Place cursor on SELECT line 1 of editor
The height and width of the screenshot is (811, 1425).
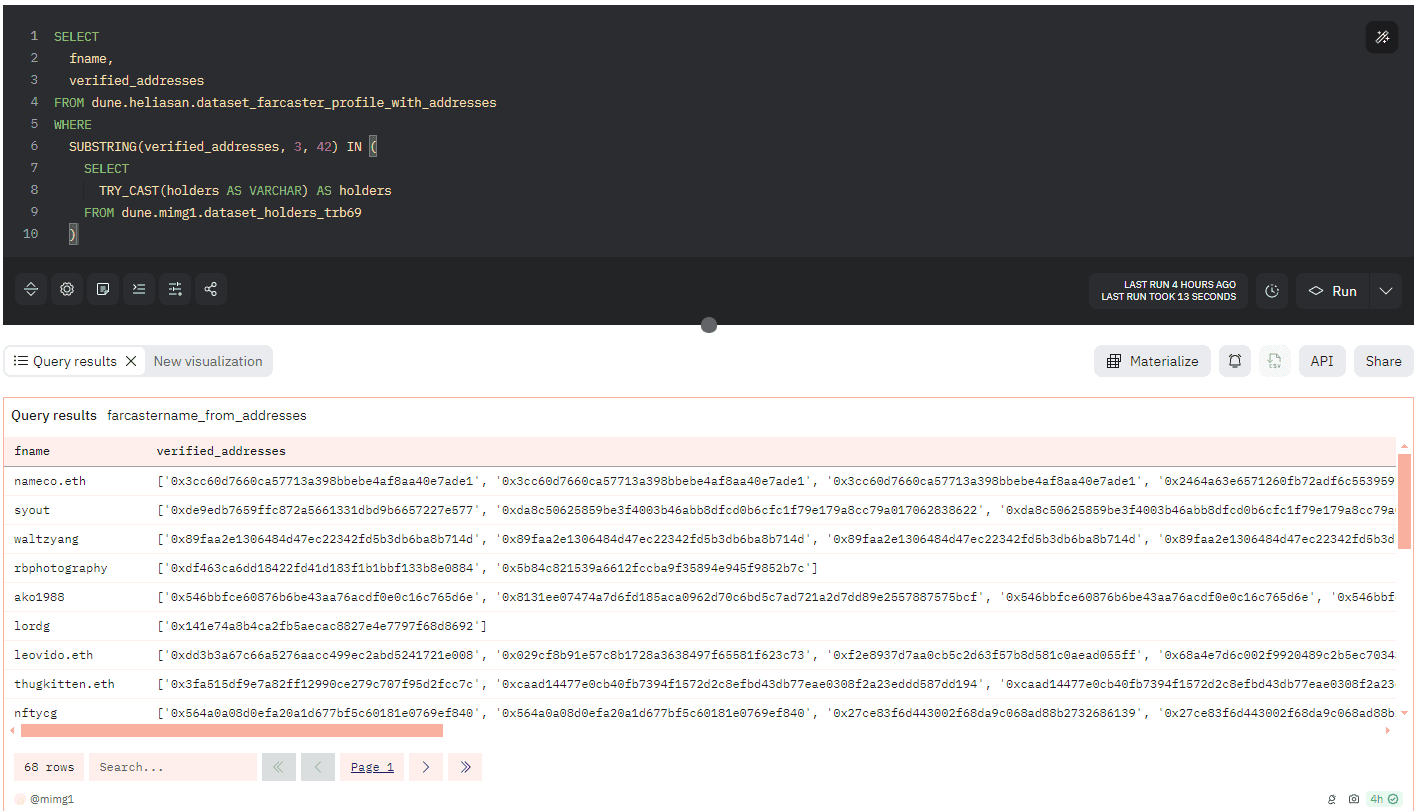(77, 36)
